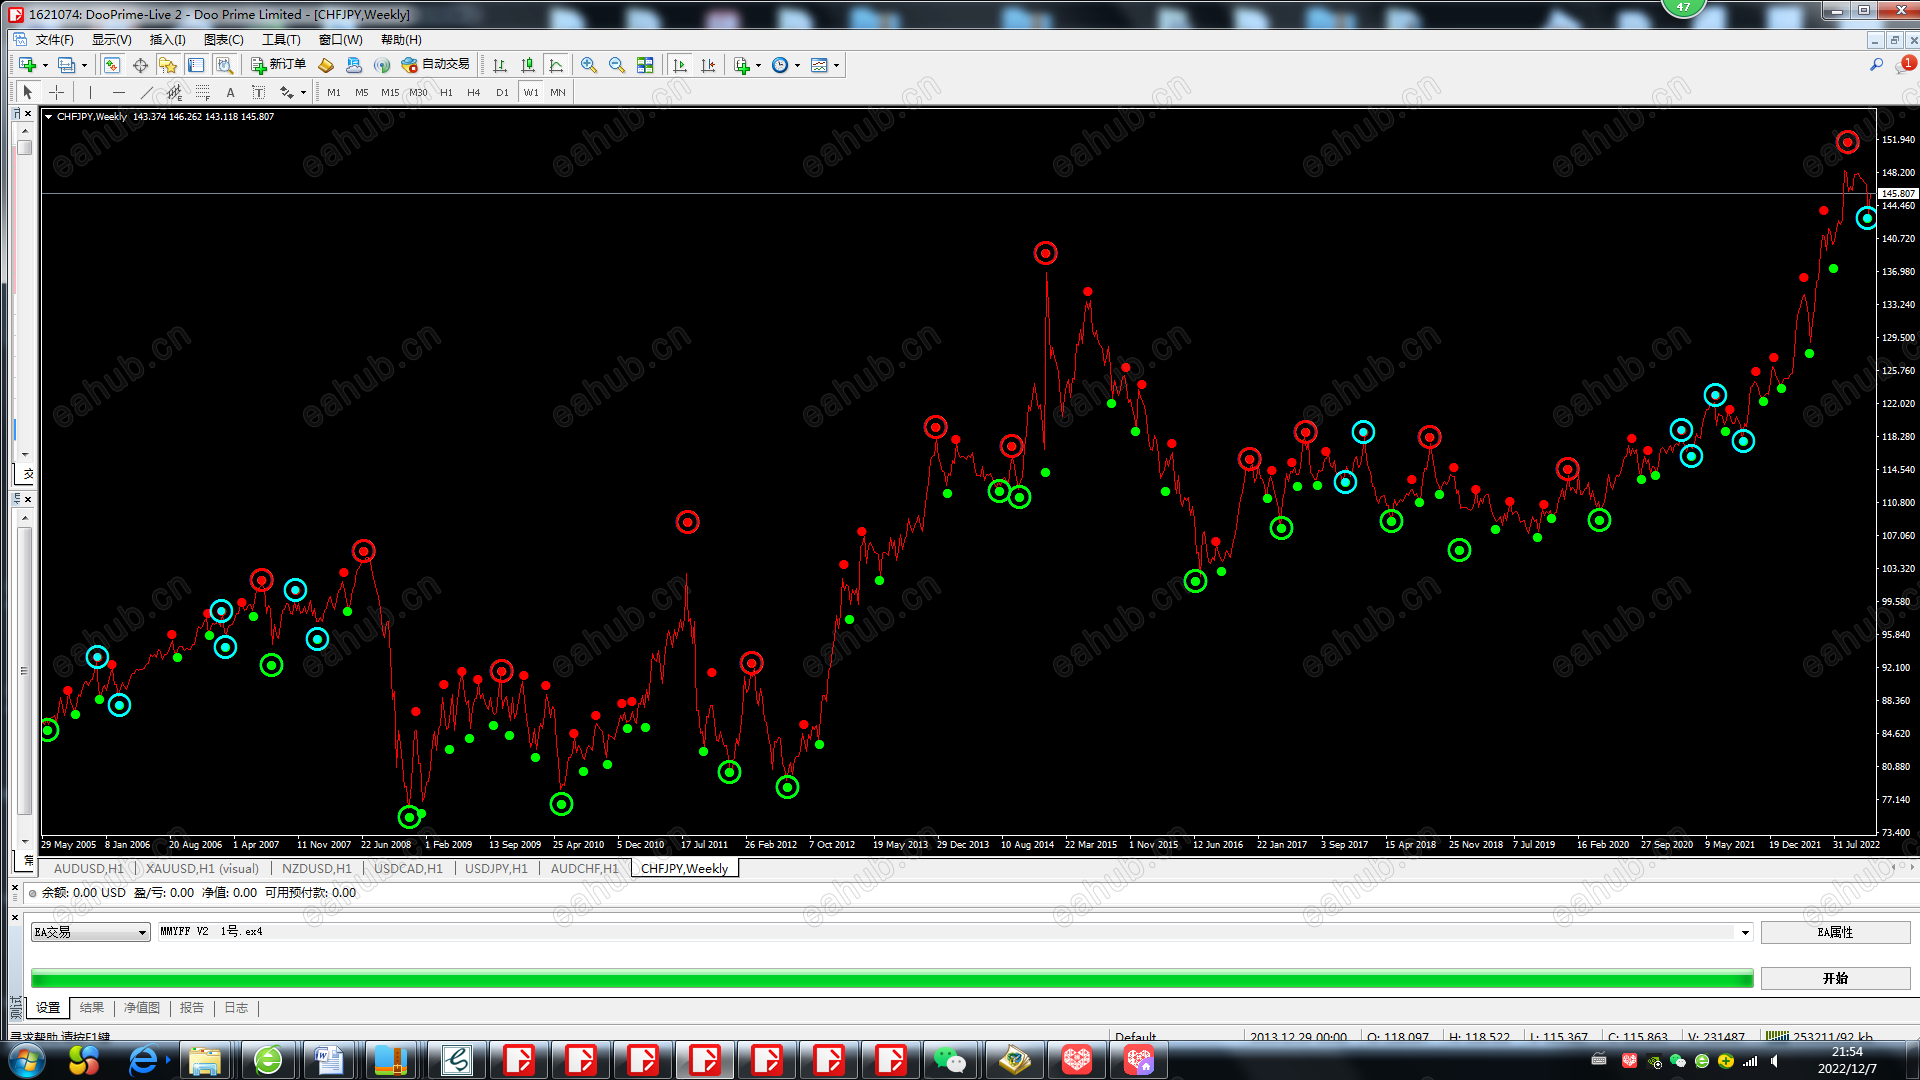Toggle chart auto scroll icon
The height and width of the screenshot is (1080, 1920).
pos(680,65)
